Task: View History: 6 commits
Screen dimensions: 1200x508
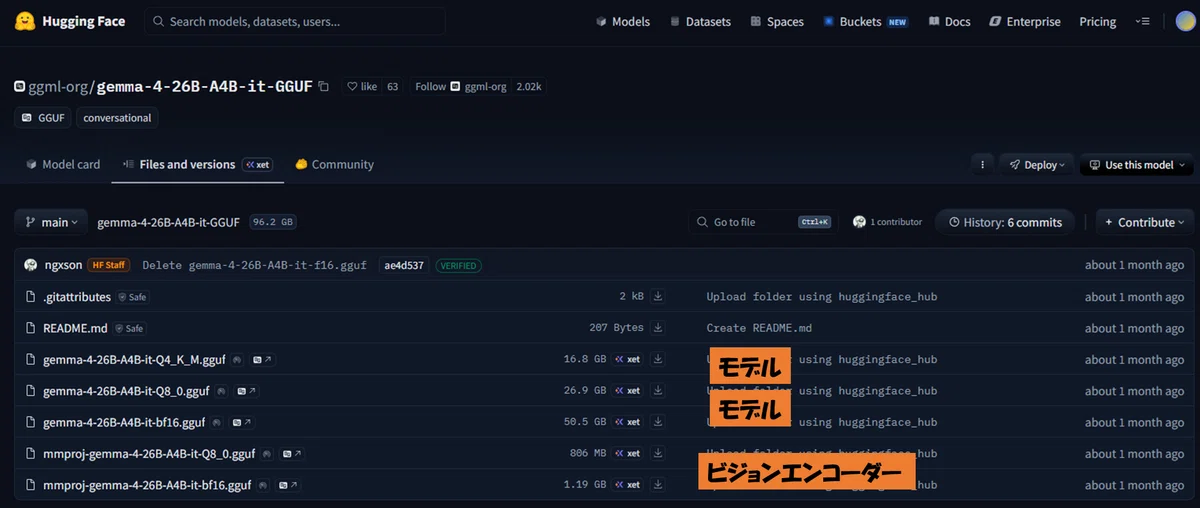Action: 1005,222
